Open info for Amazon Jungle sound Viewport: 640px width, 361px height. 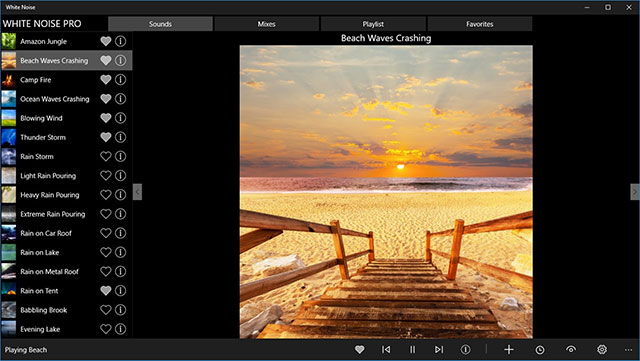(120, 41)
